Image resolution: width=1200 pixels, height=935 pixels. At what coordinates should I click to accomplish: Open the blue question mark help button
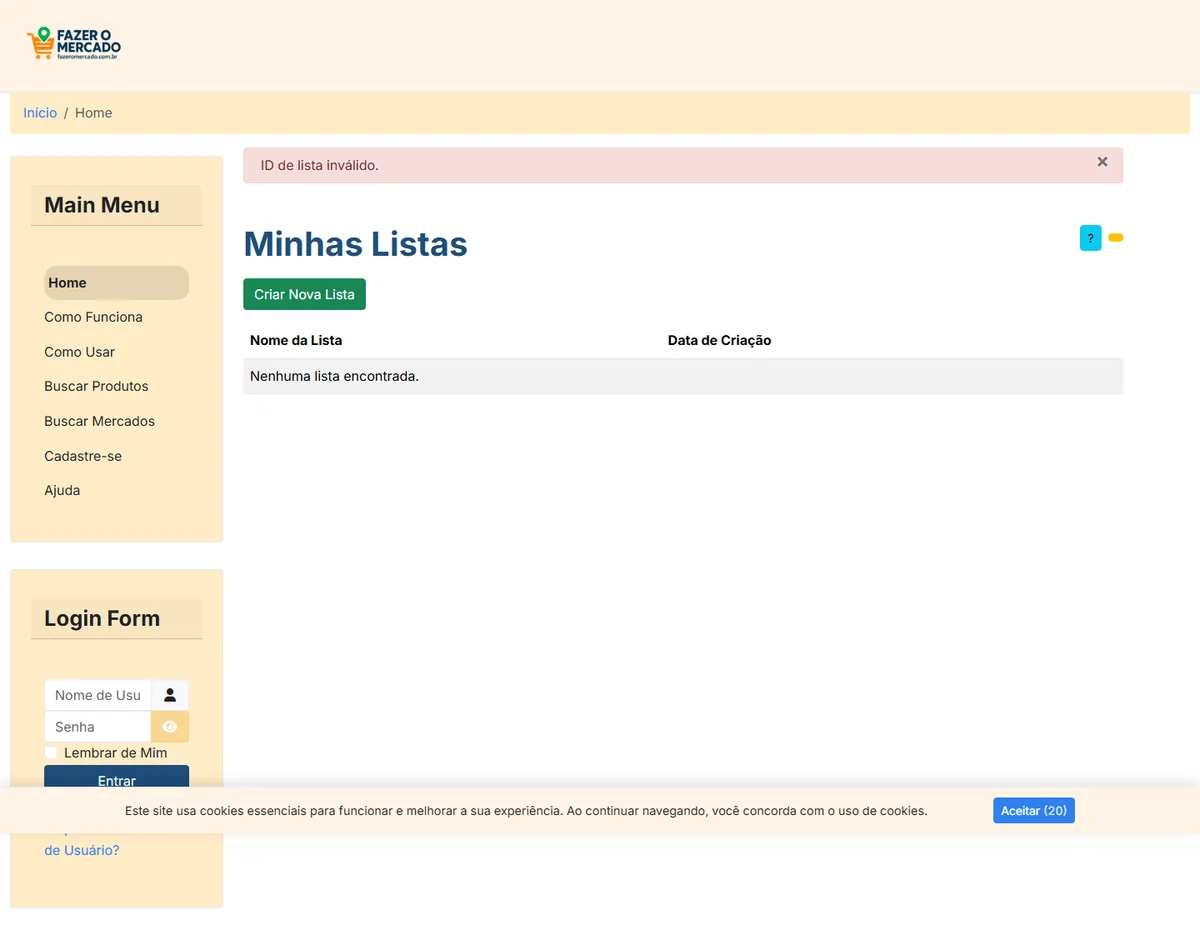[x=1090, y=238]
